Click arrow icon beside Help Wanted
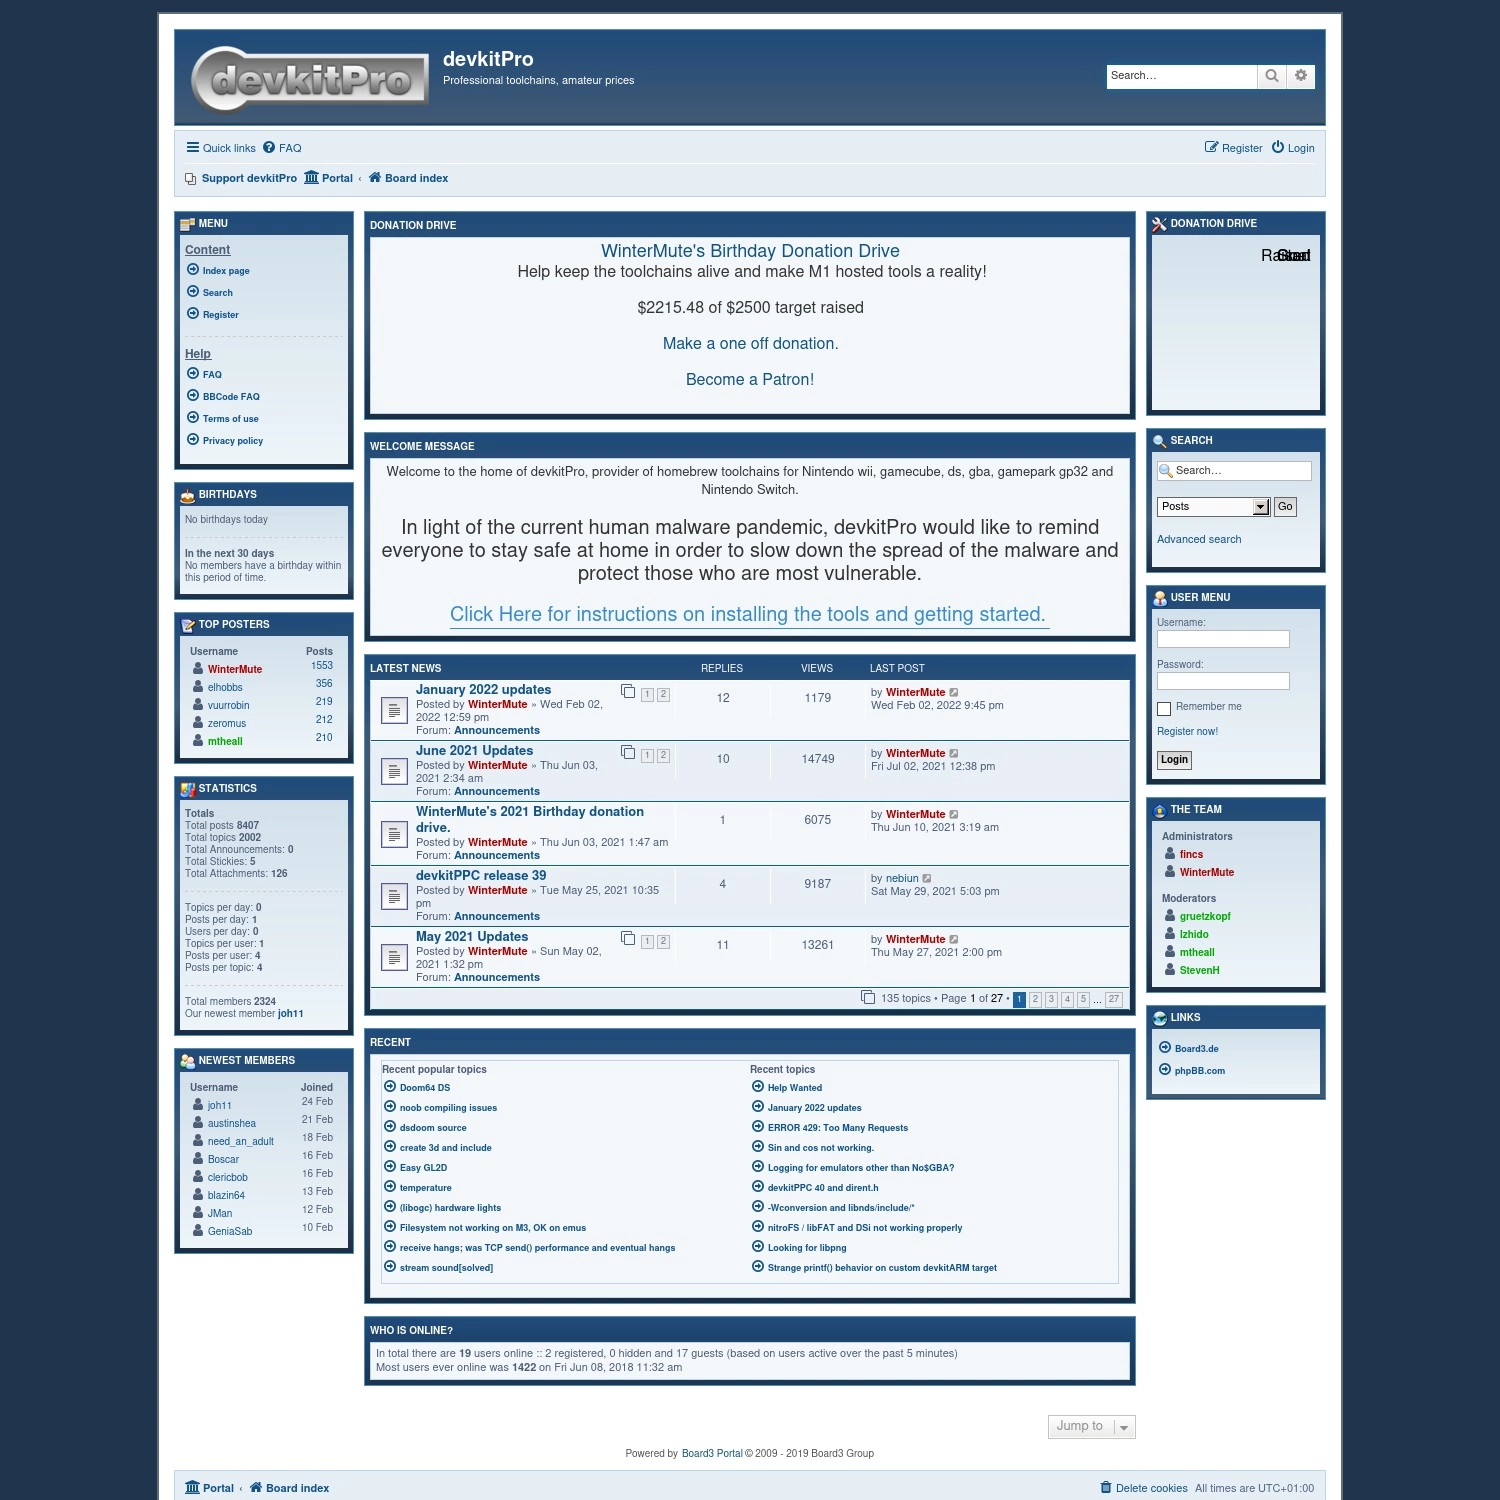Image resolution: width=1500 pixels, height=1500 pixels. (758, 1087)
